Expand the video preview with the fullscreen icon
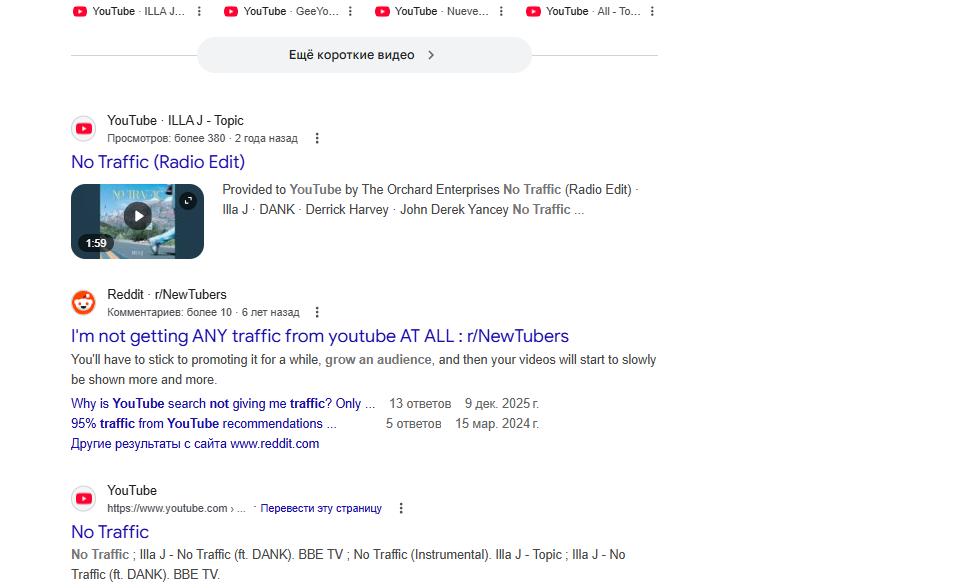This screenshot has width=958, height=587. click(x=188, y=200)
